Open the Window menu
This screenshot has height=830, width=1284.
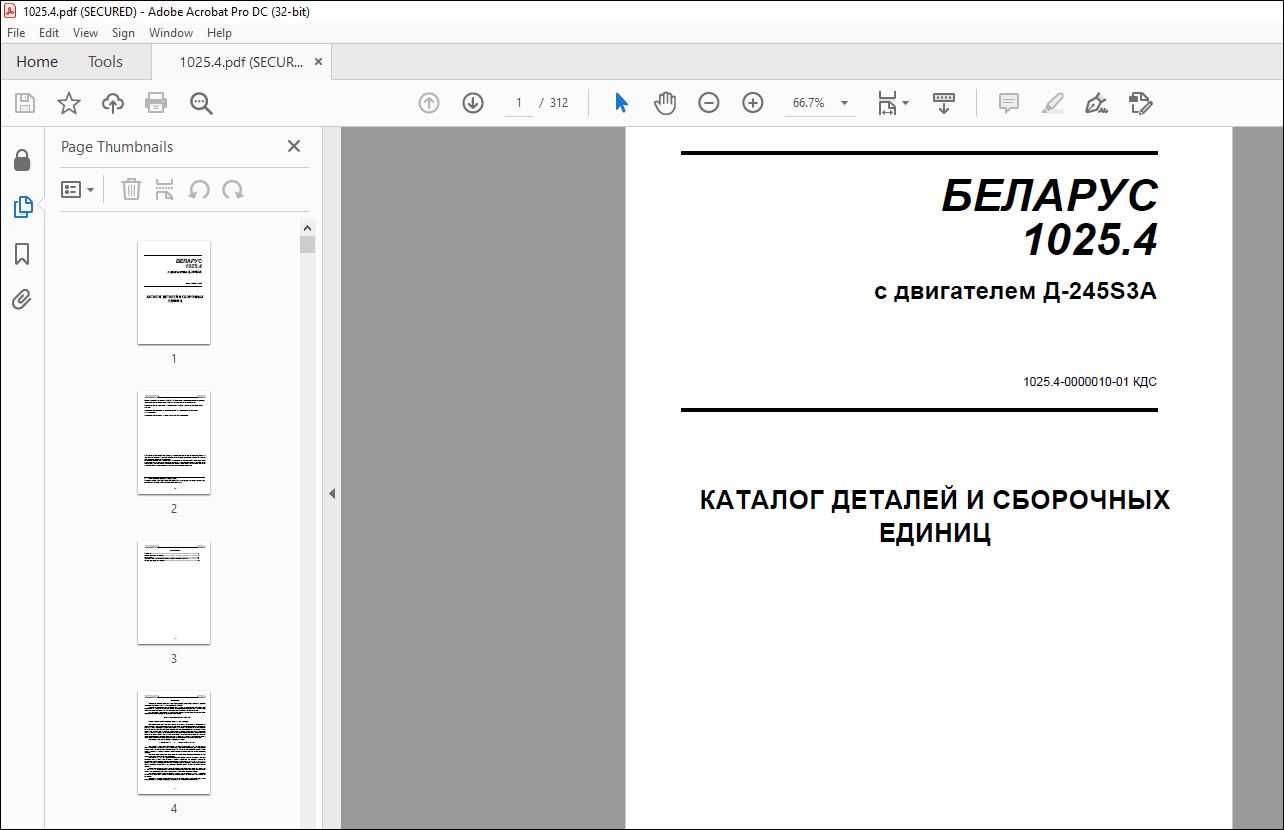171,33
